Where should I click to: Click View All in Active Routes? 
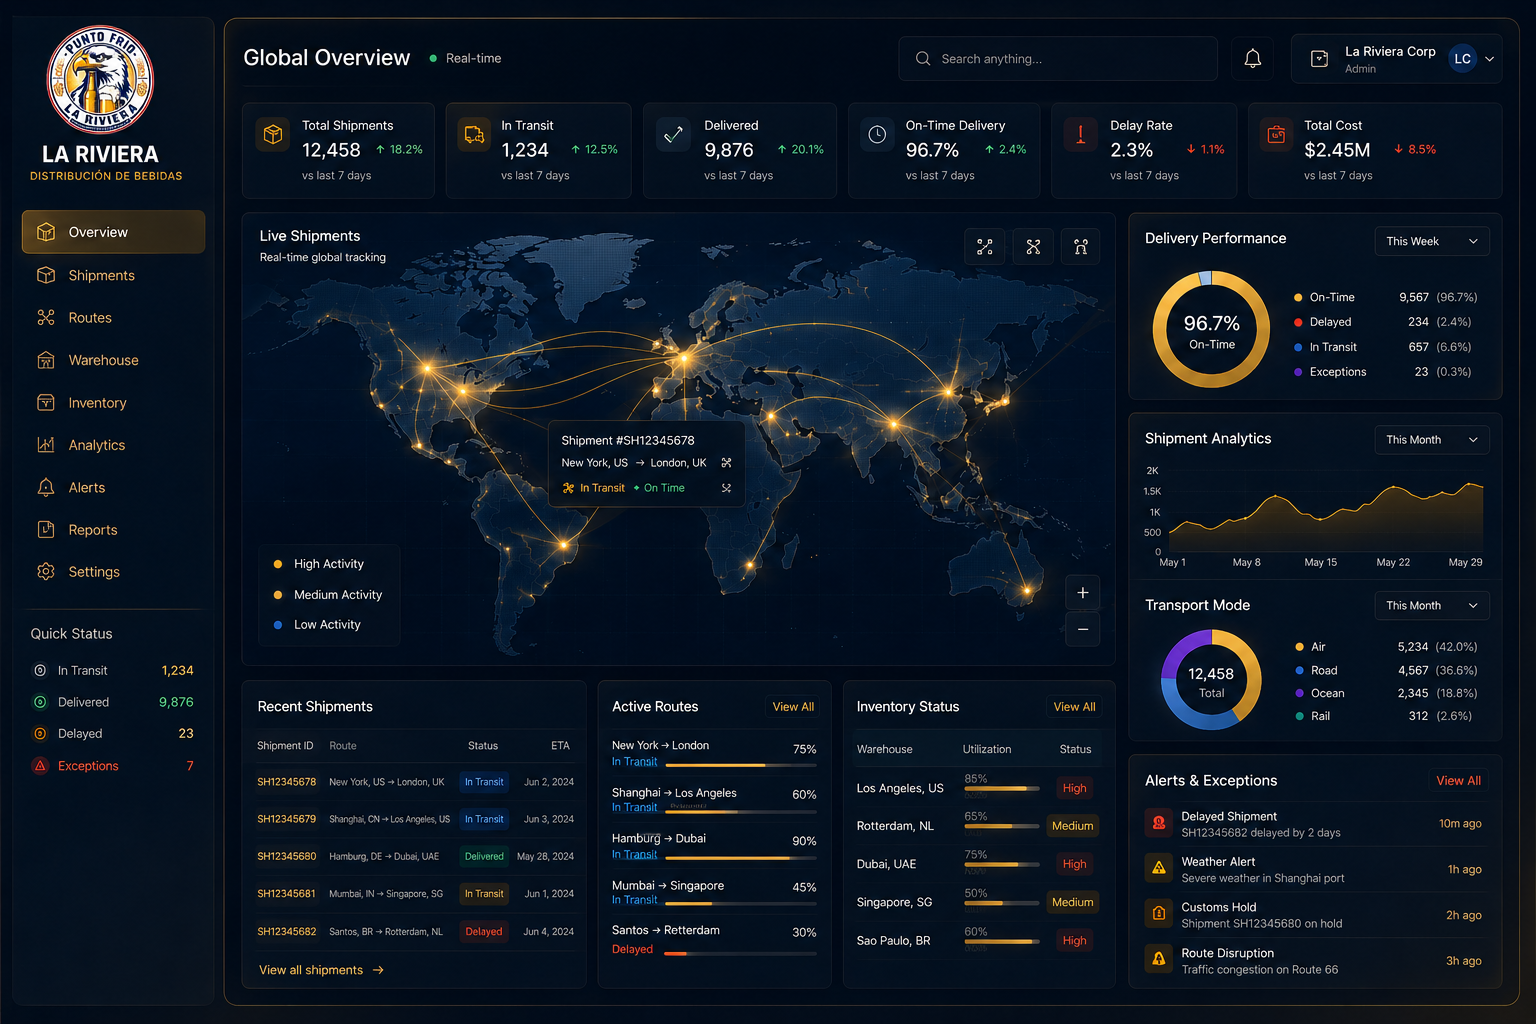(x=793, y=707)
